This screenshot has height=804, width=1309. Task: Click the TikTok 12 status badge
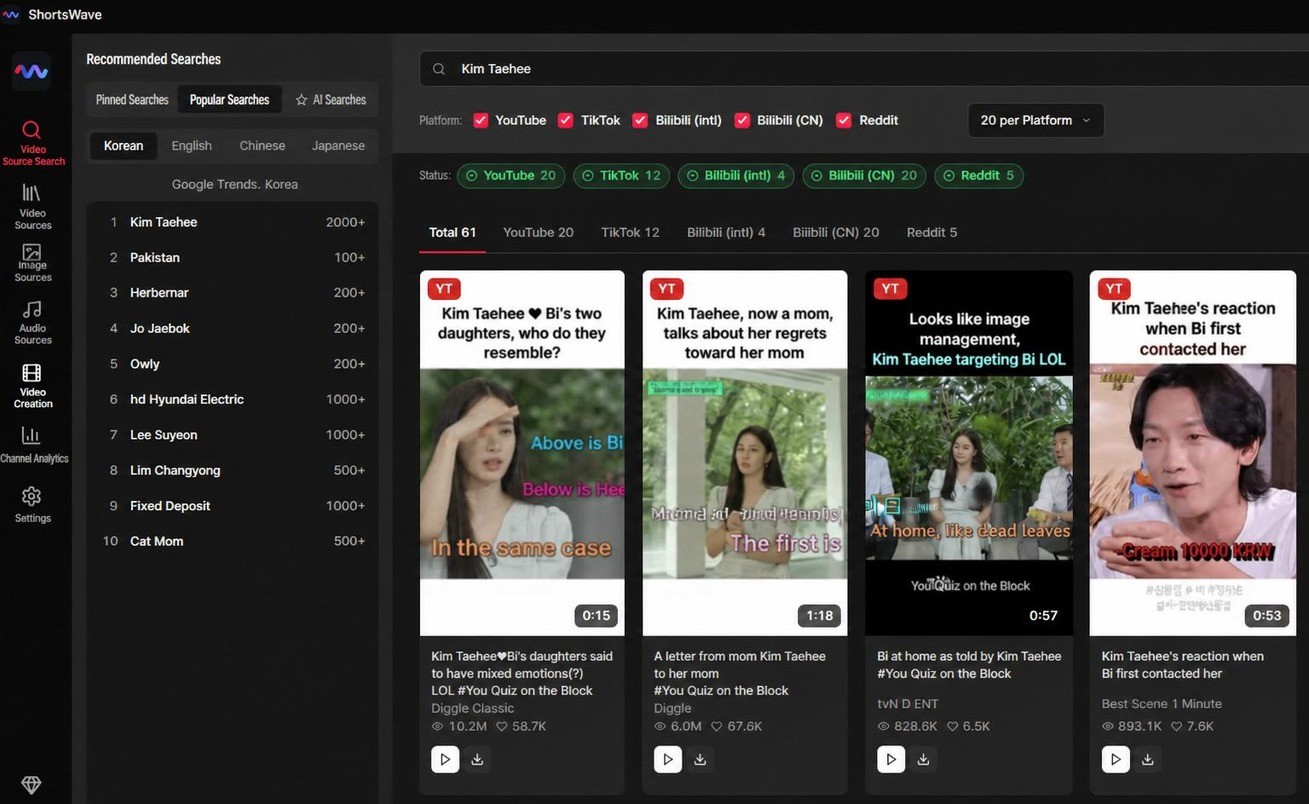pyautogui.click(x=621, y=176)
